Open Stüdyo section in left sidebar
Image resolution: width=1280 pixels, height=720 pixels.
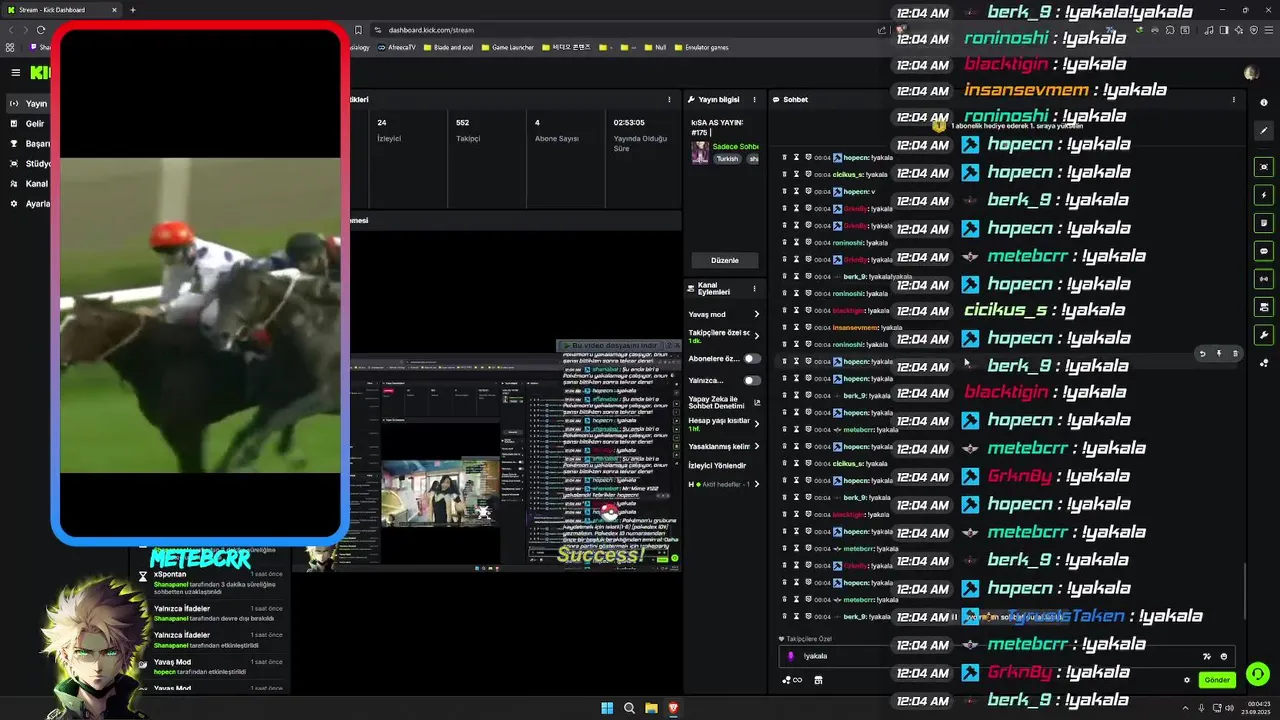point(28,163)
